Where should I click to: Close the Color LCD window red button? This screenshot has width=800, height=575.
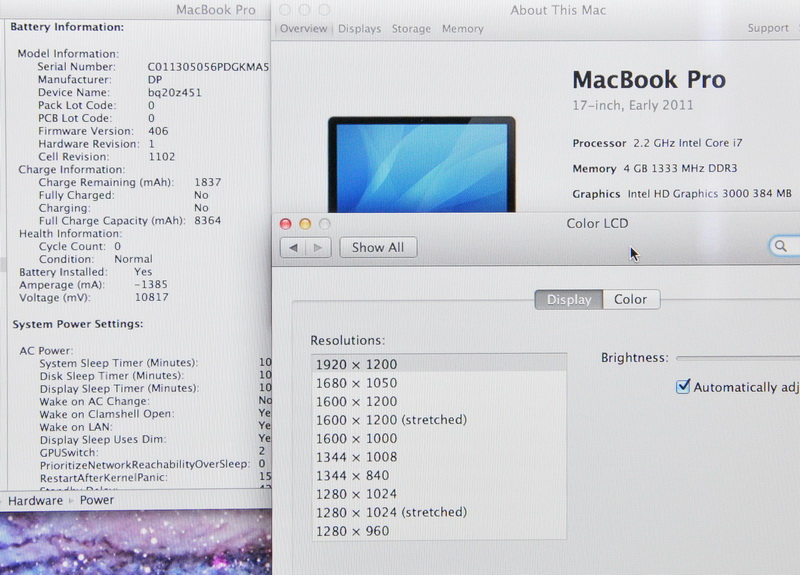coord(286,224)
